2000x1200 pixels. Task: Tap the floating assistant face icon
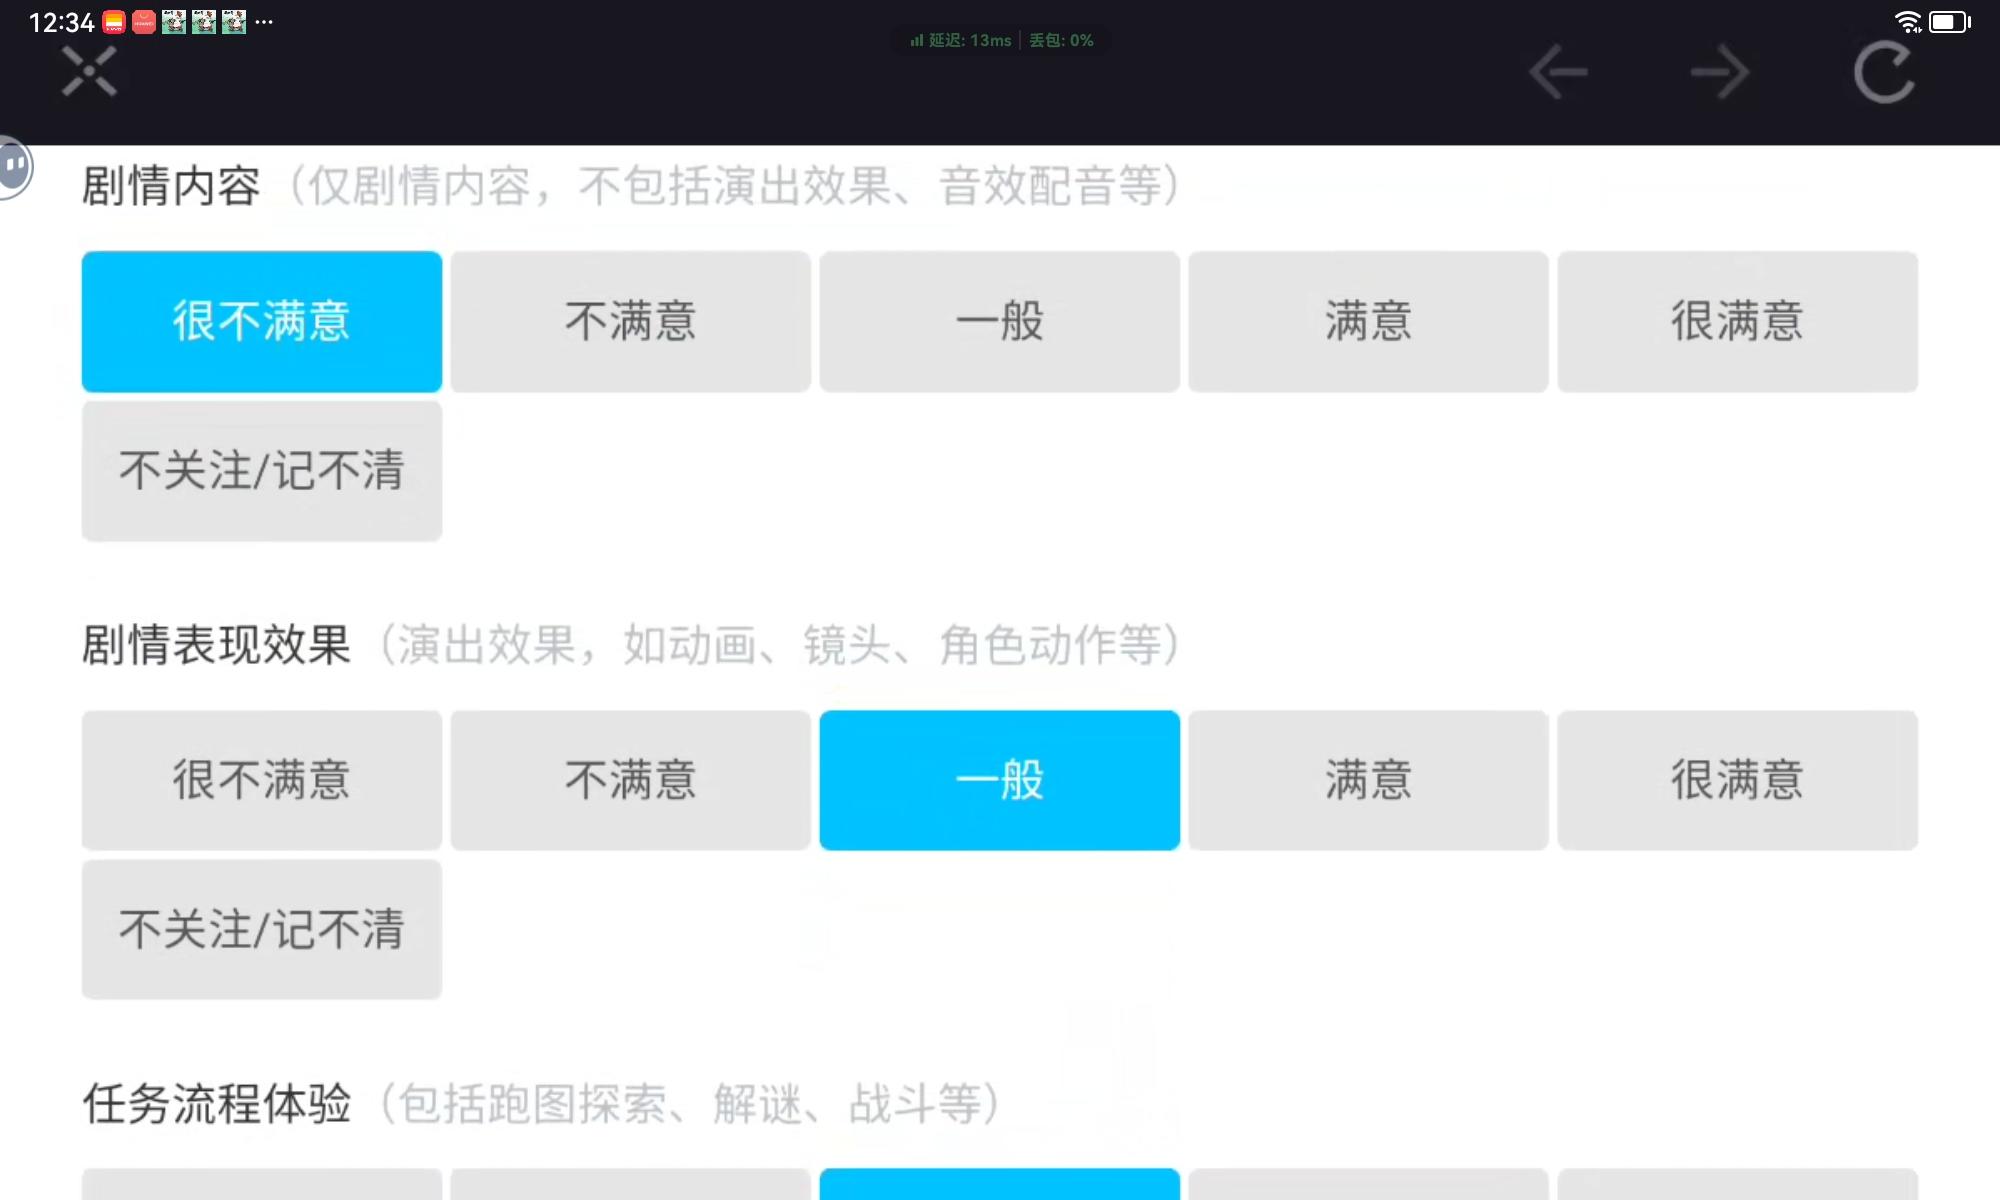coord(15,166)
